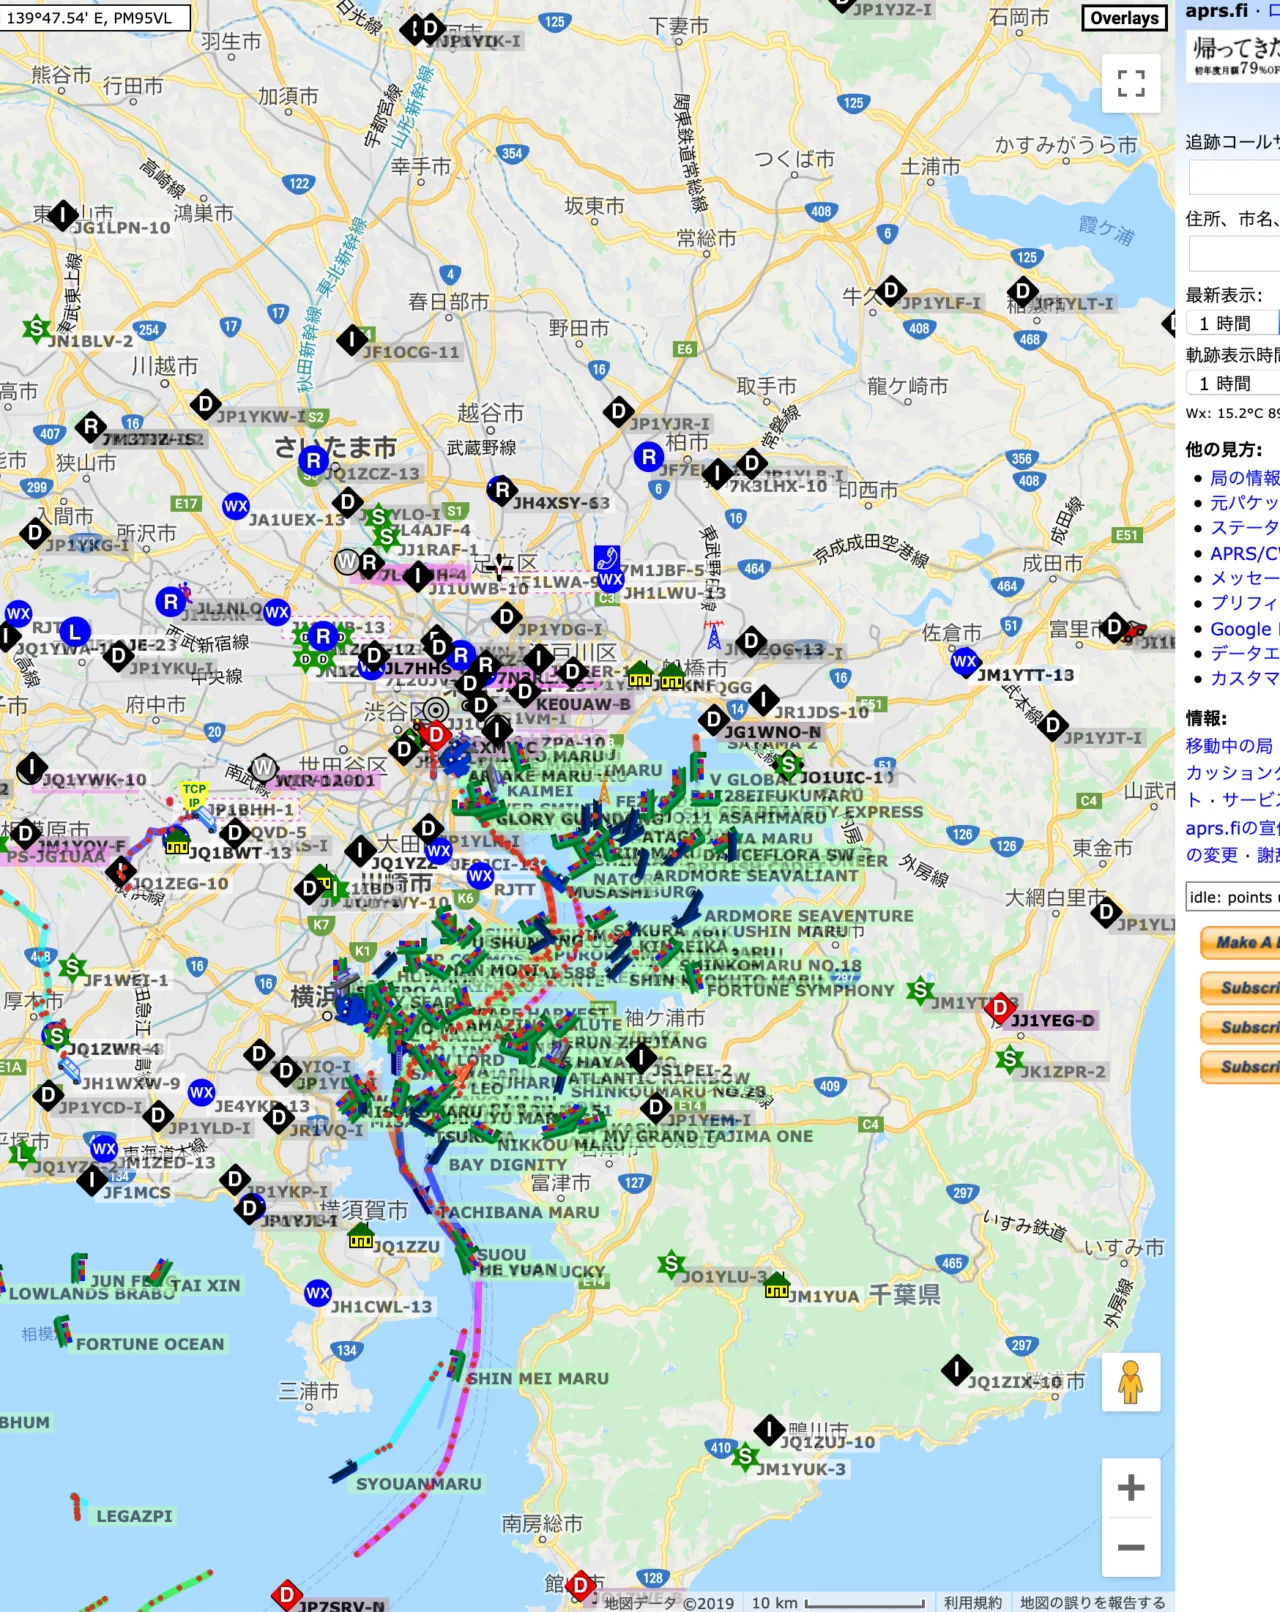Click the house icon for JQ1ZZU
1280x1612 pixels.
tap(360, 1238)
